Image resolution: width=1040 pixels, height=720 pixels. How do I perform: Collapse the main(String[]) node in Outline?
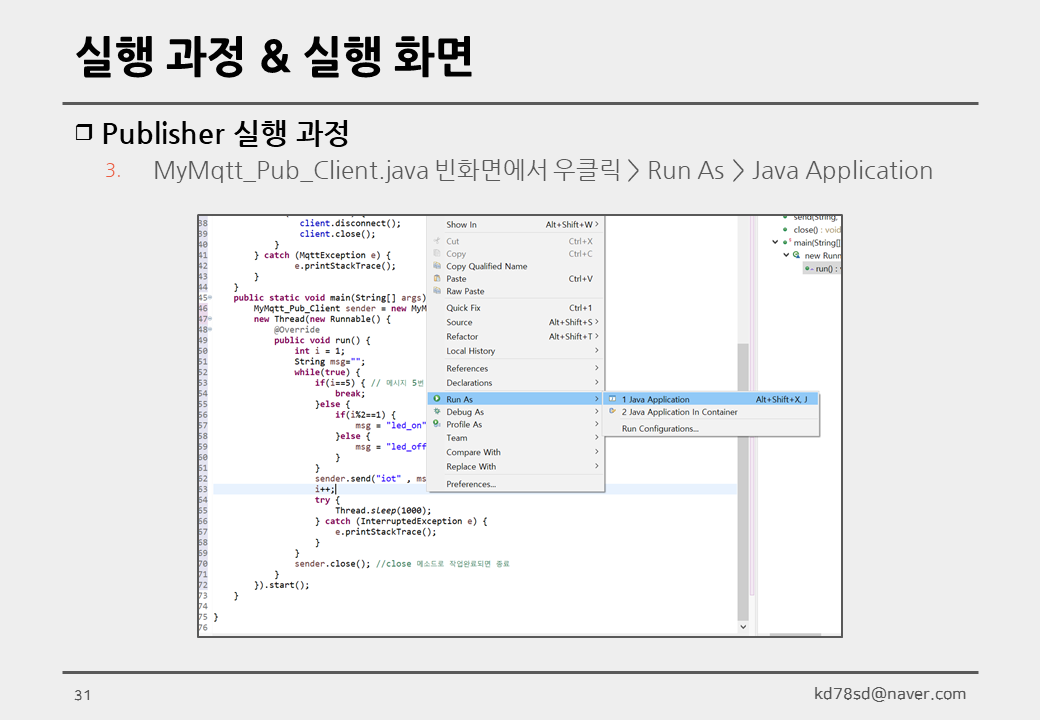[775, 242]
